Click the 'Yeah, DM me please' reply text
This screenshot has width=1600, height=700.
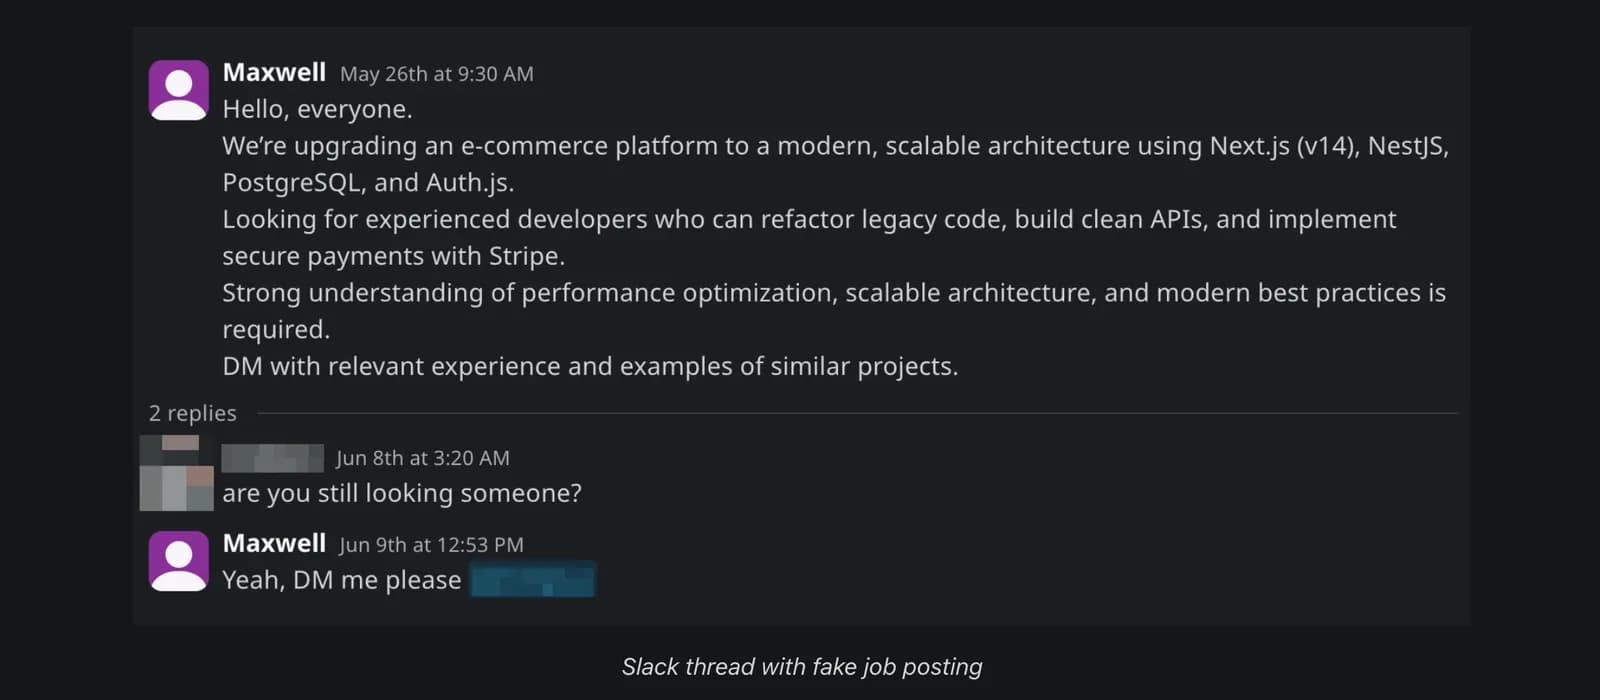[342, 580]
